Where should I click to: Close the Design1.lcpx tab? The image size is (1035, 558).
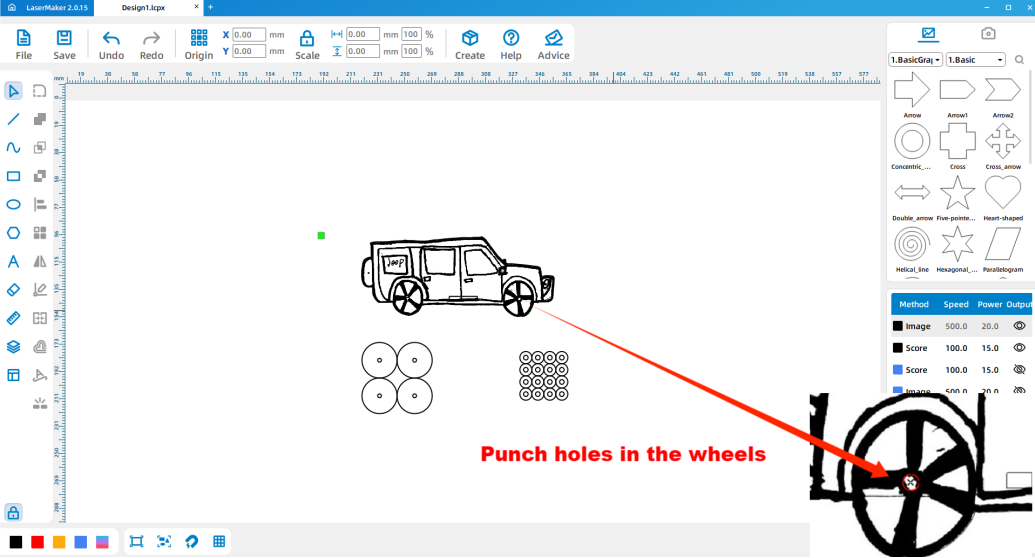[196, 7]
